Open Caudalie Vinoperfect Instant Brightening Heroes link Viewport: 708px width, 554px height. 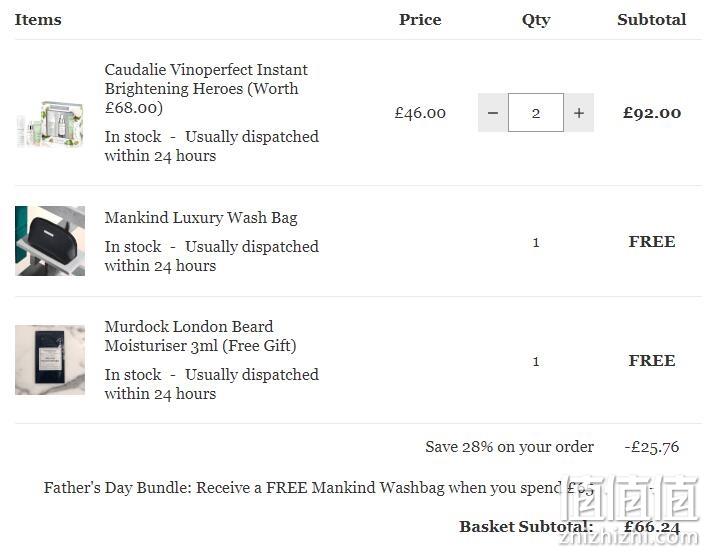click(x=206, y=88)
